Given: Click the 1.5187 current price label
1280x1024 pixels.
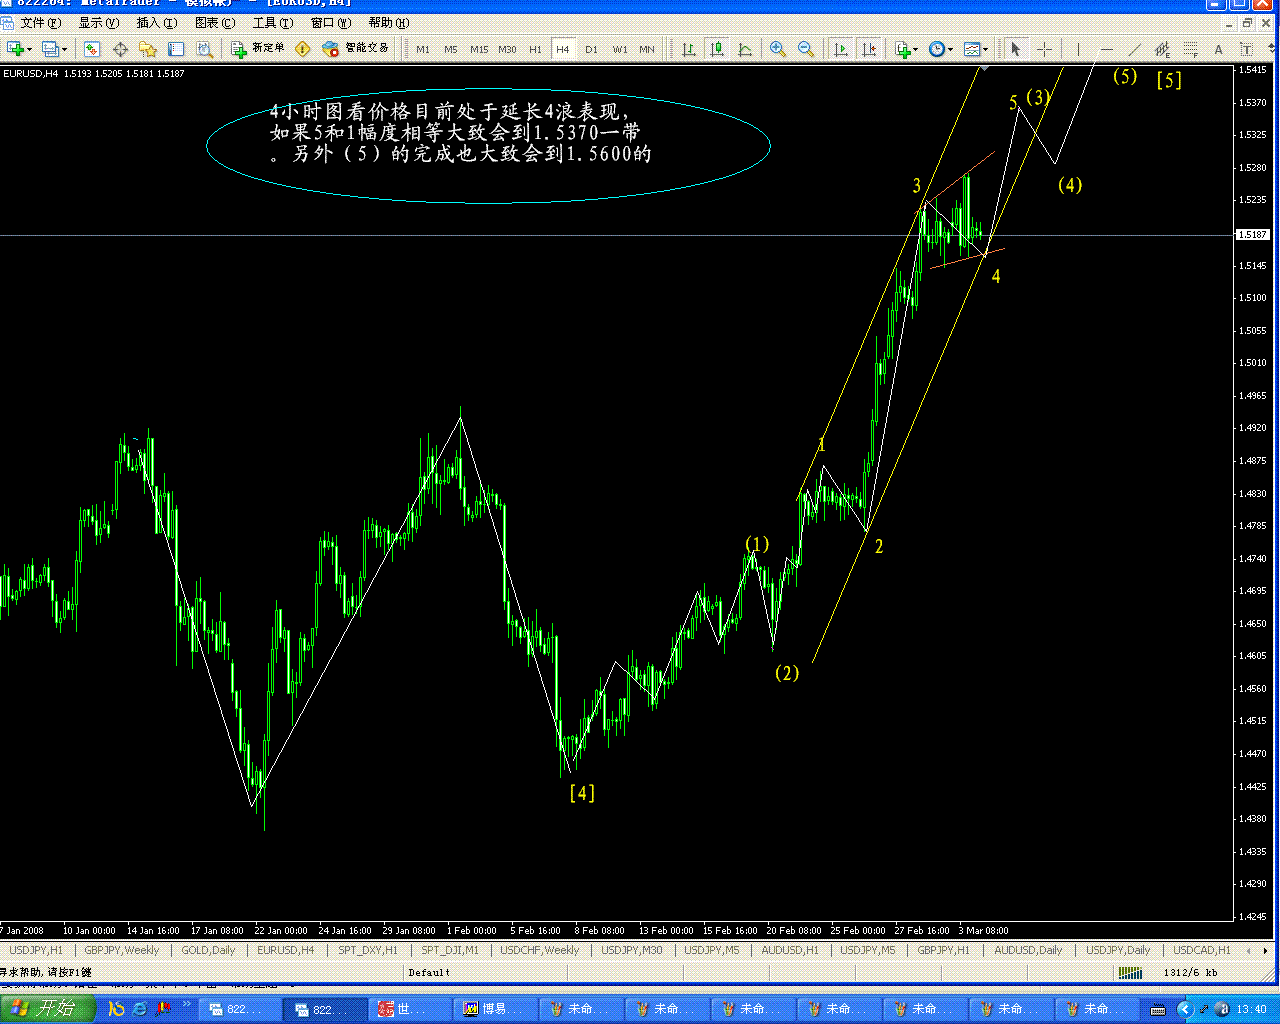Looking at the screenshot, I should 1253,235.
